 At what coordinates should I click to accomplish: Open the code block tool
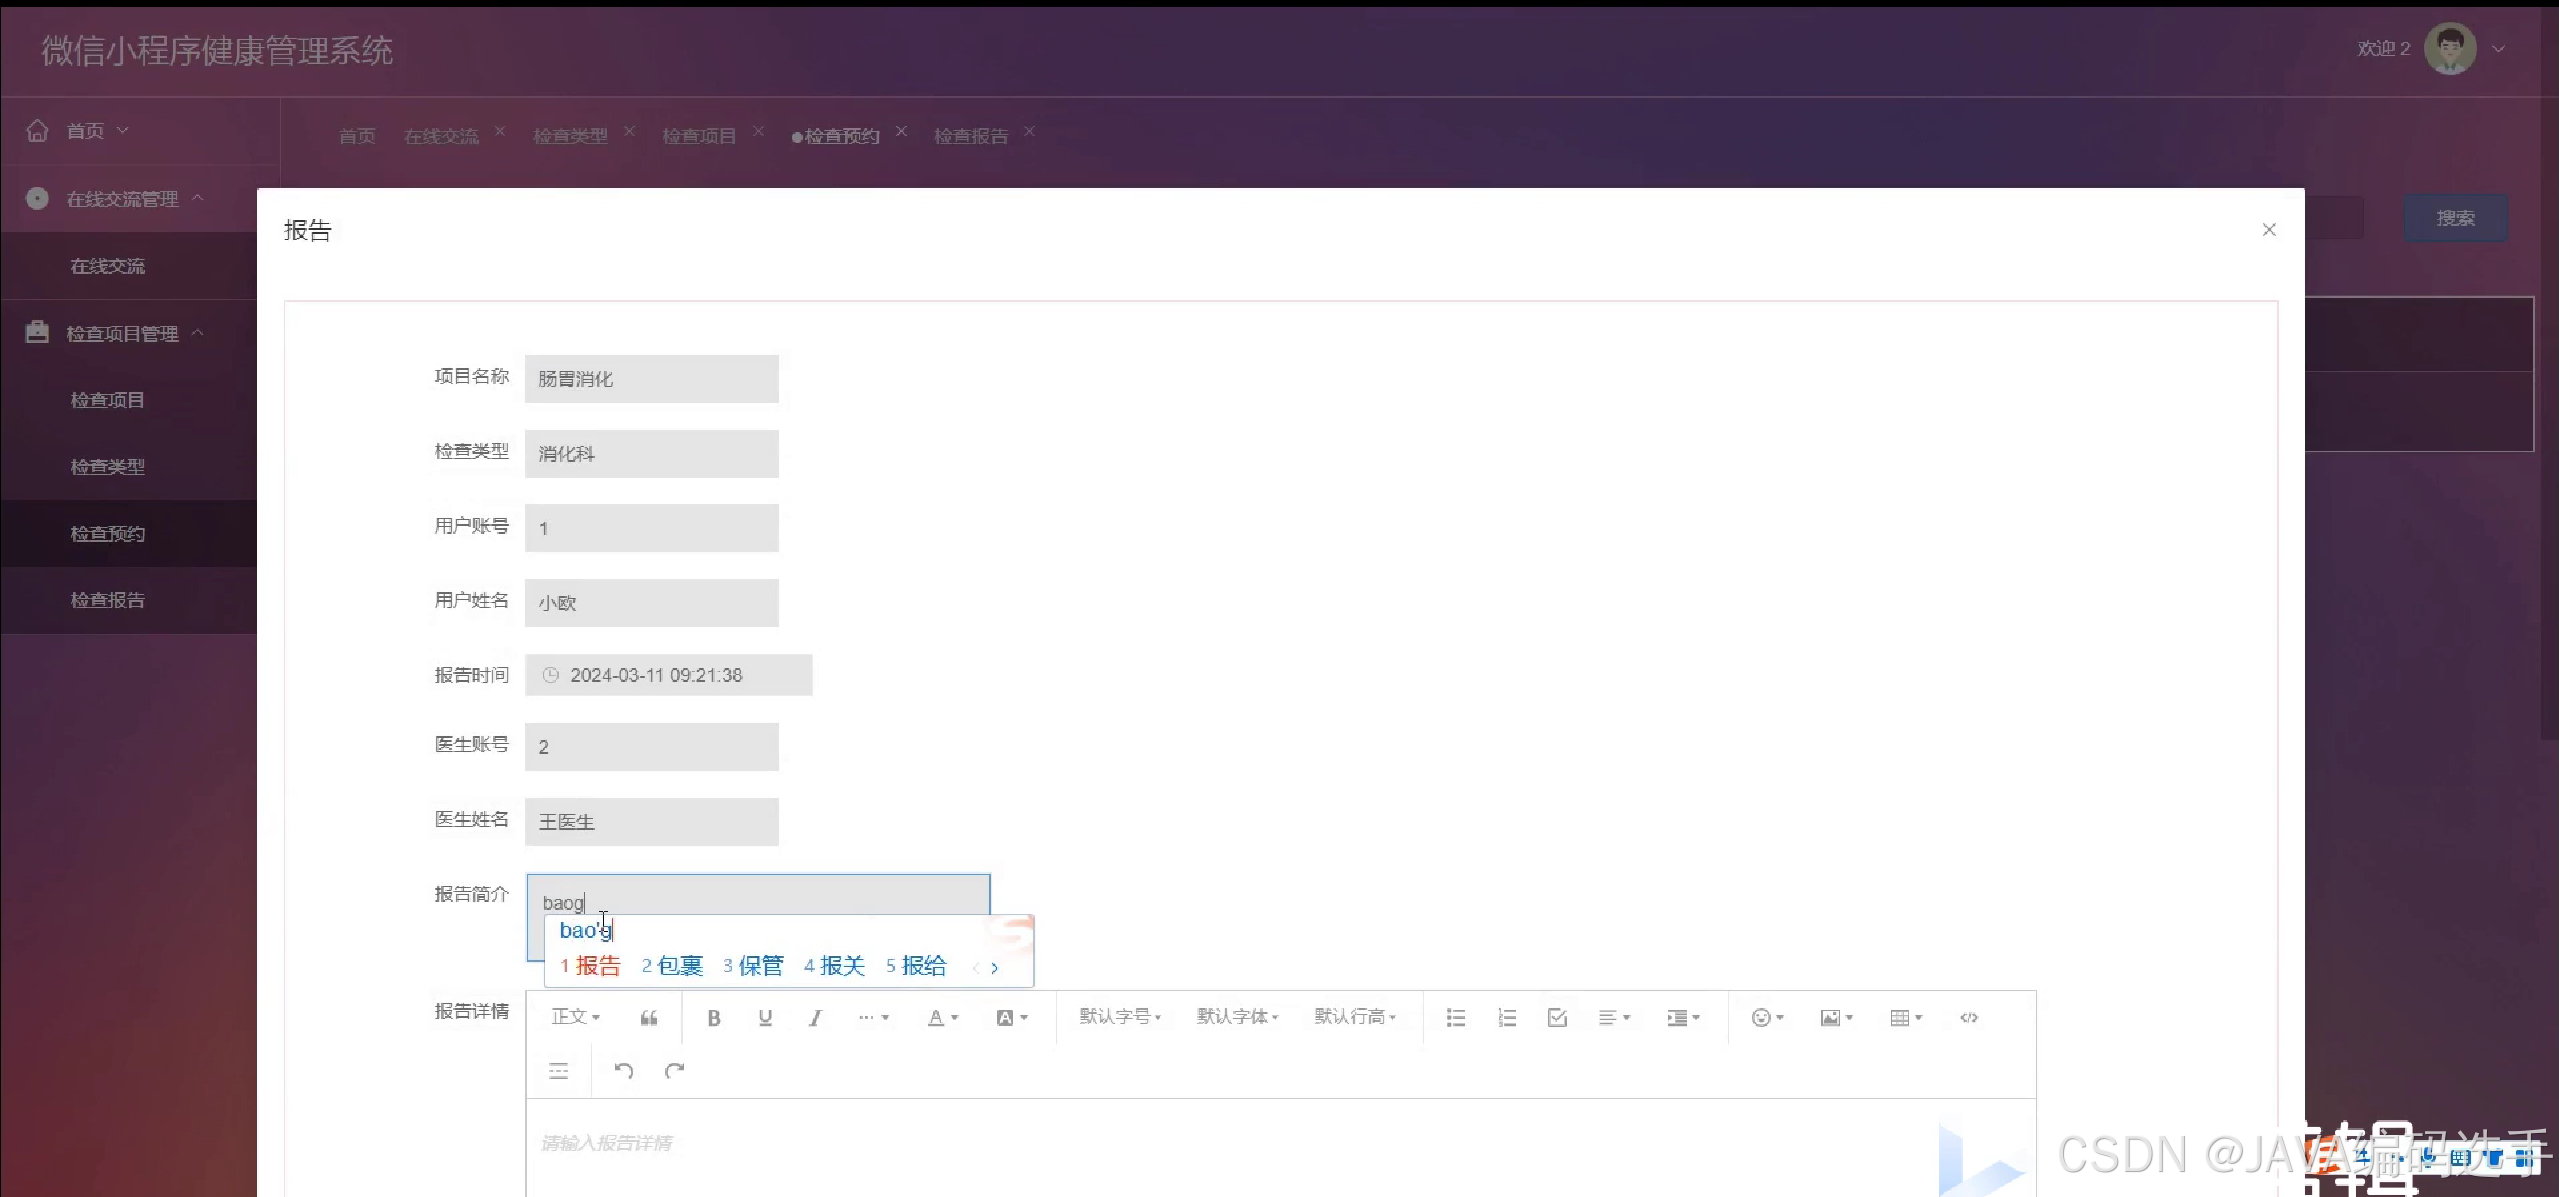pos(1969,1018)
